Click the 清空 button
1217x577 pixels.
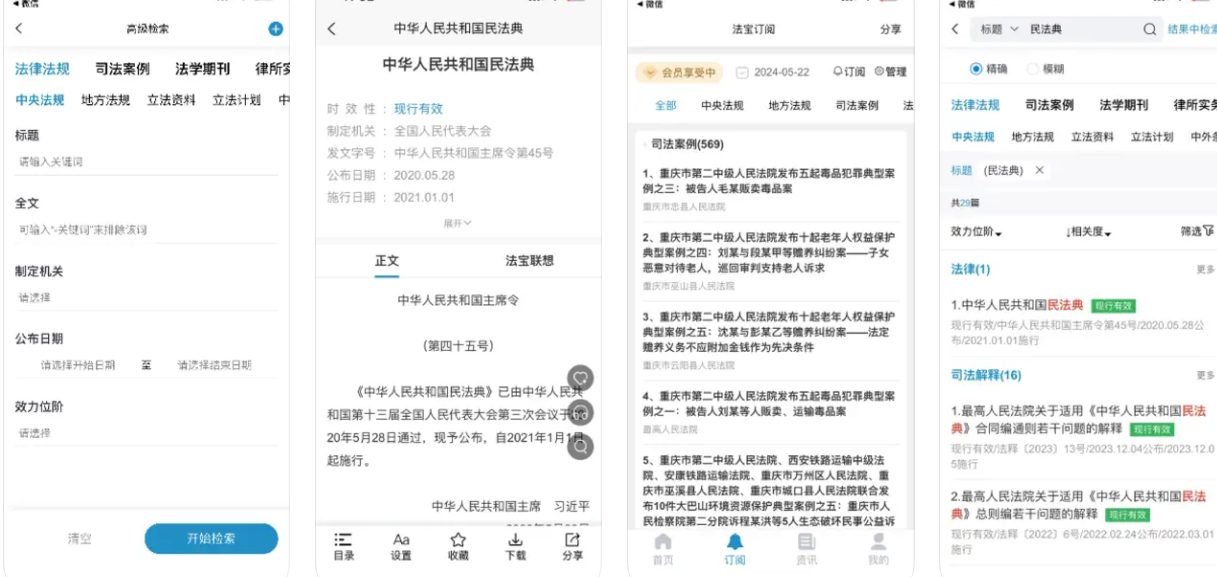click(79, 538)
